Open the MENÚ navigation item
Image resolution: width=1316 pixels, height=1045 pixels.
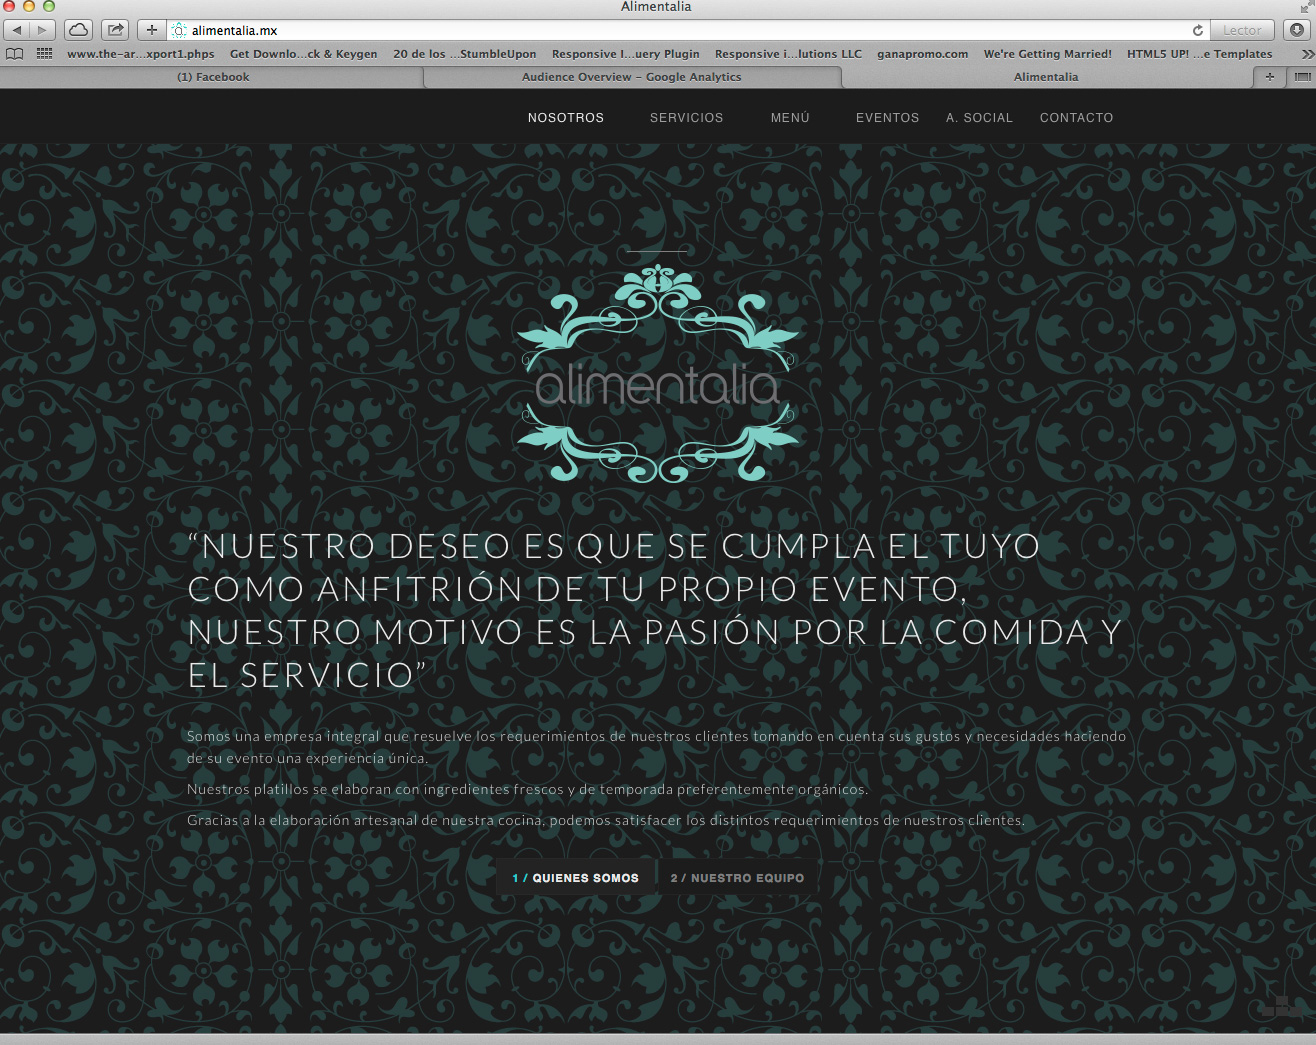tap(790, 118)
